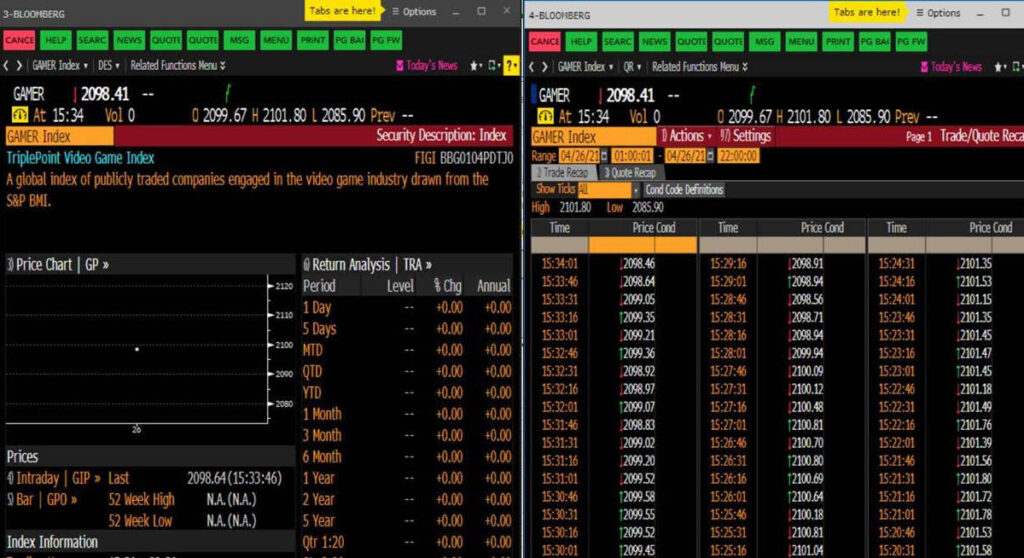
Task: Click MSG key in 3-BLOOMBERG window
Action: pyautogui.click(x=239, y=41)
